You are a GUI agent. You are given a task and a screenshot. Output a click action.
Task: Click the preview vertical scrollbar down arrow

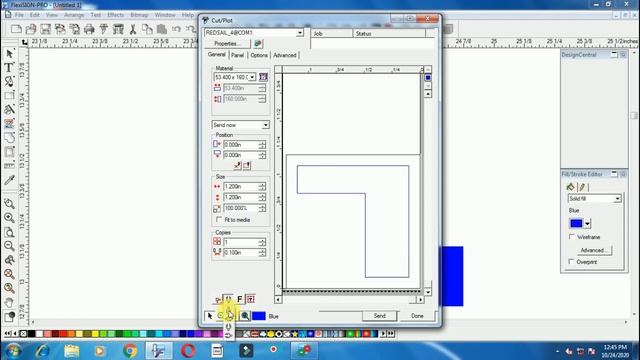pyautogui.click(x=428, y=292)
